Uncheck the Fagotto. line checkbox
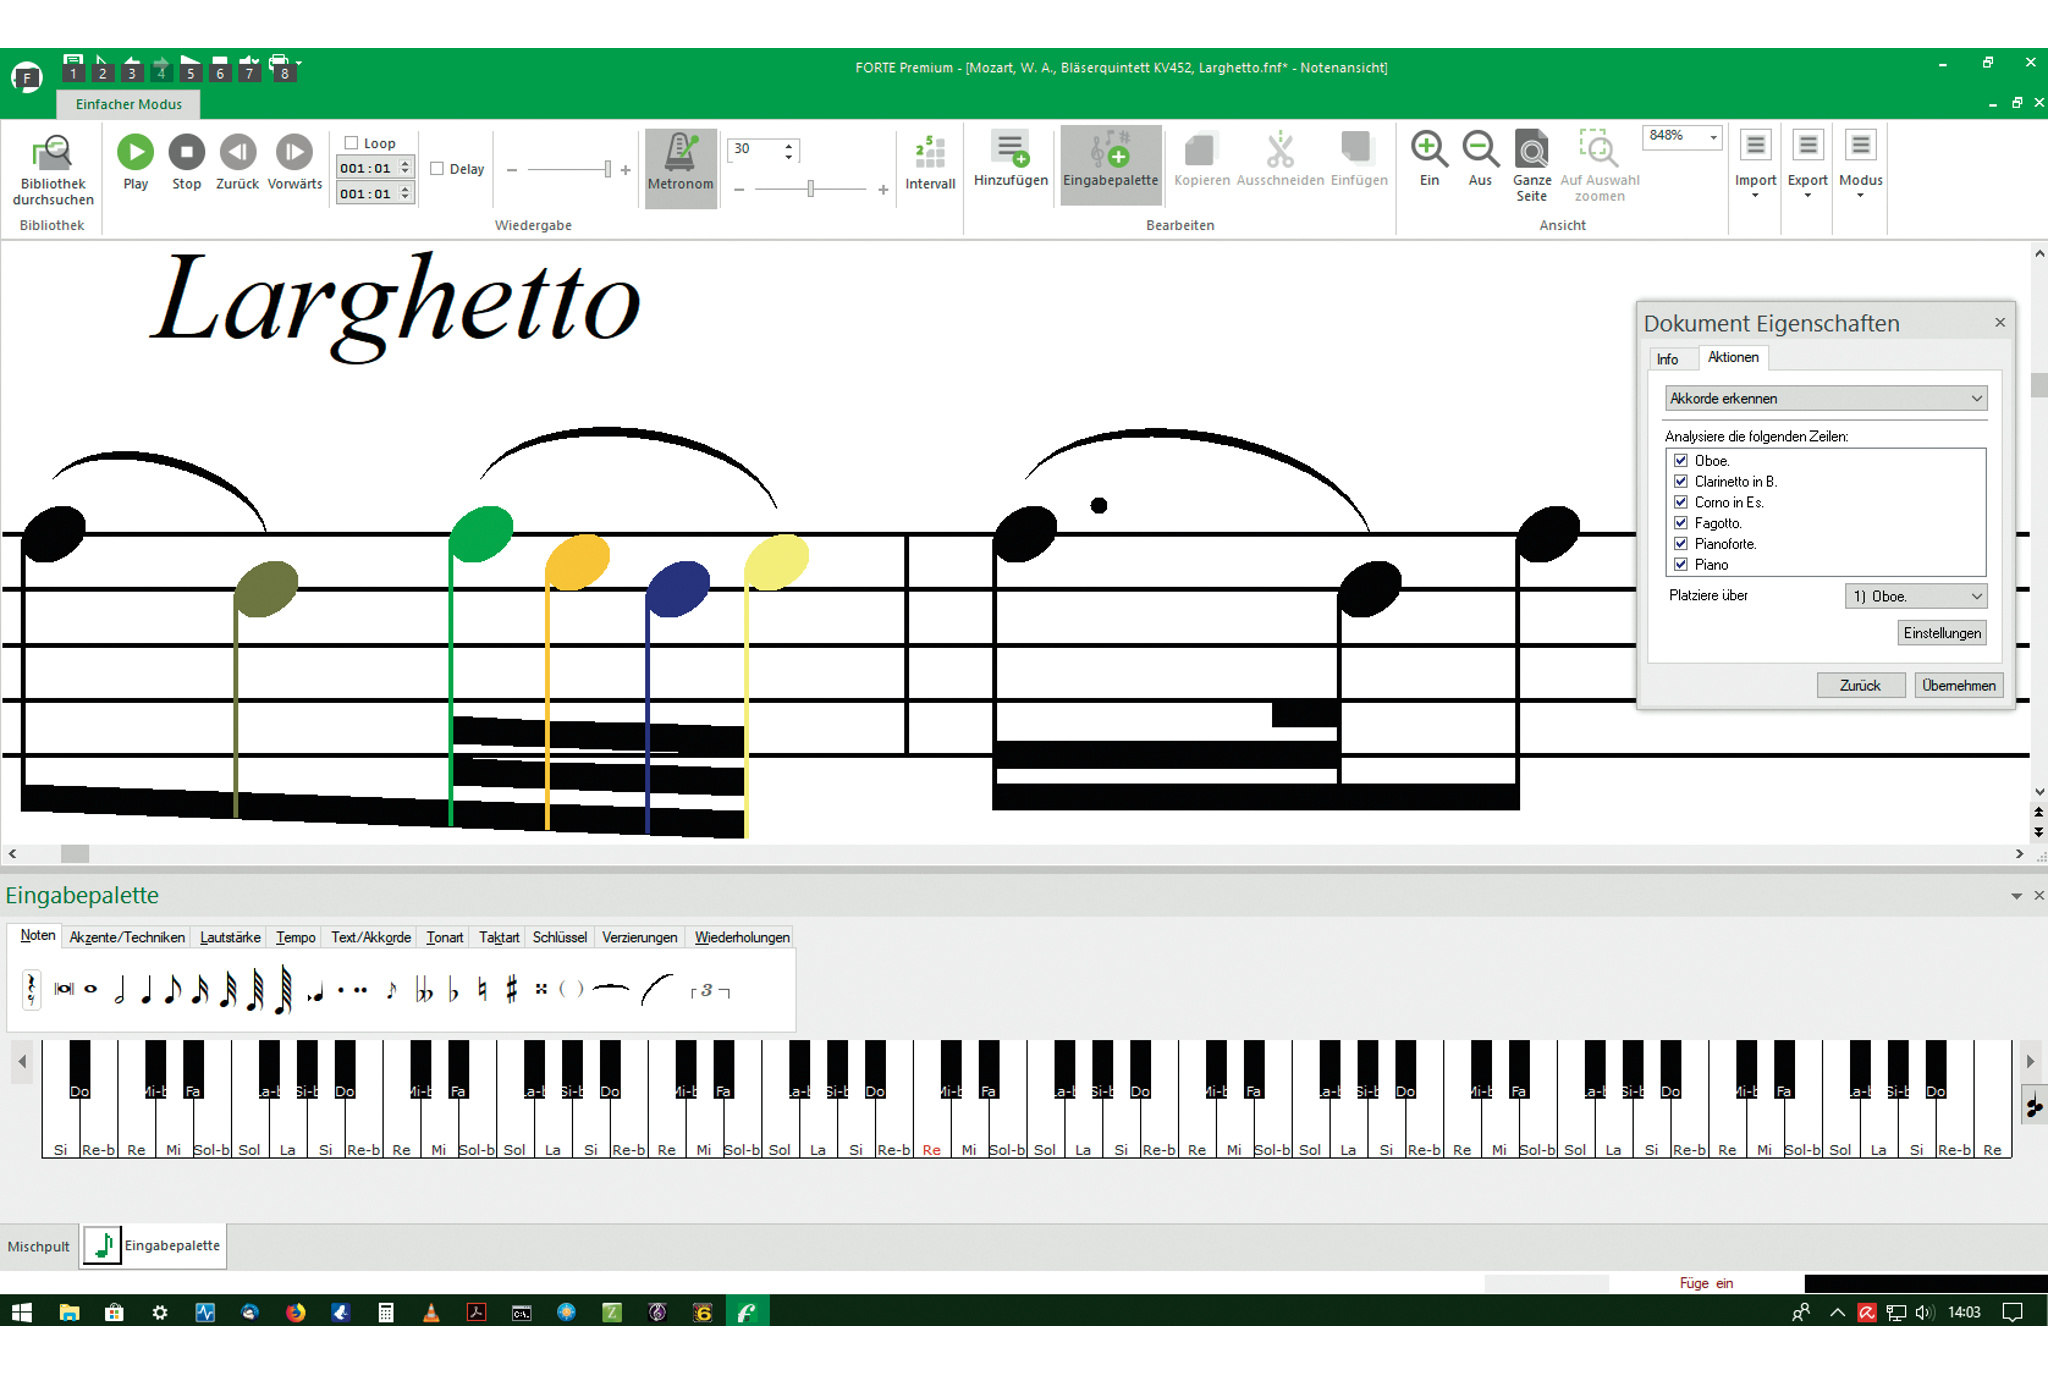Viewport: 2048px width, 1374px height. (x=1681, y=523)
